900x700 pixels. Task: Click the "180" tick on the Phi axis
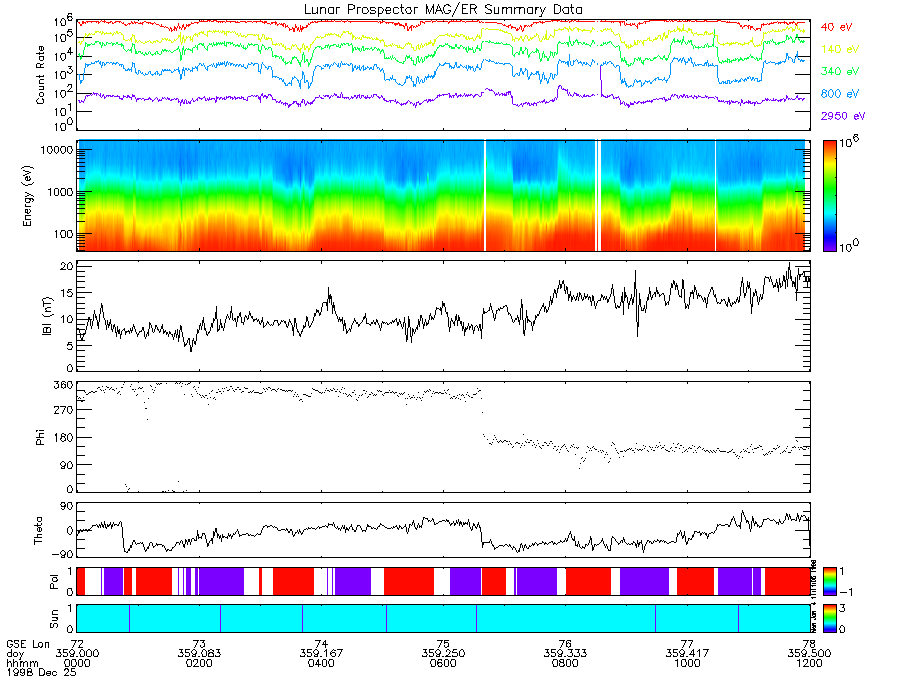[x=63, y=438]
